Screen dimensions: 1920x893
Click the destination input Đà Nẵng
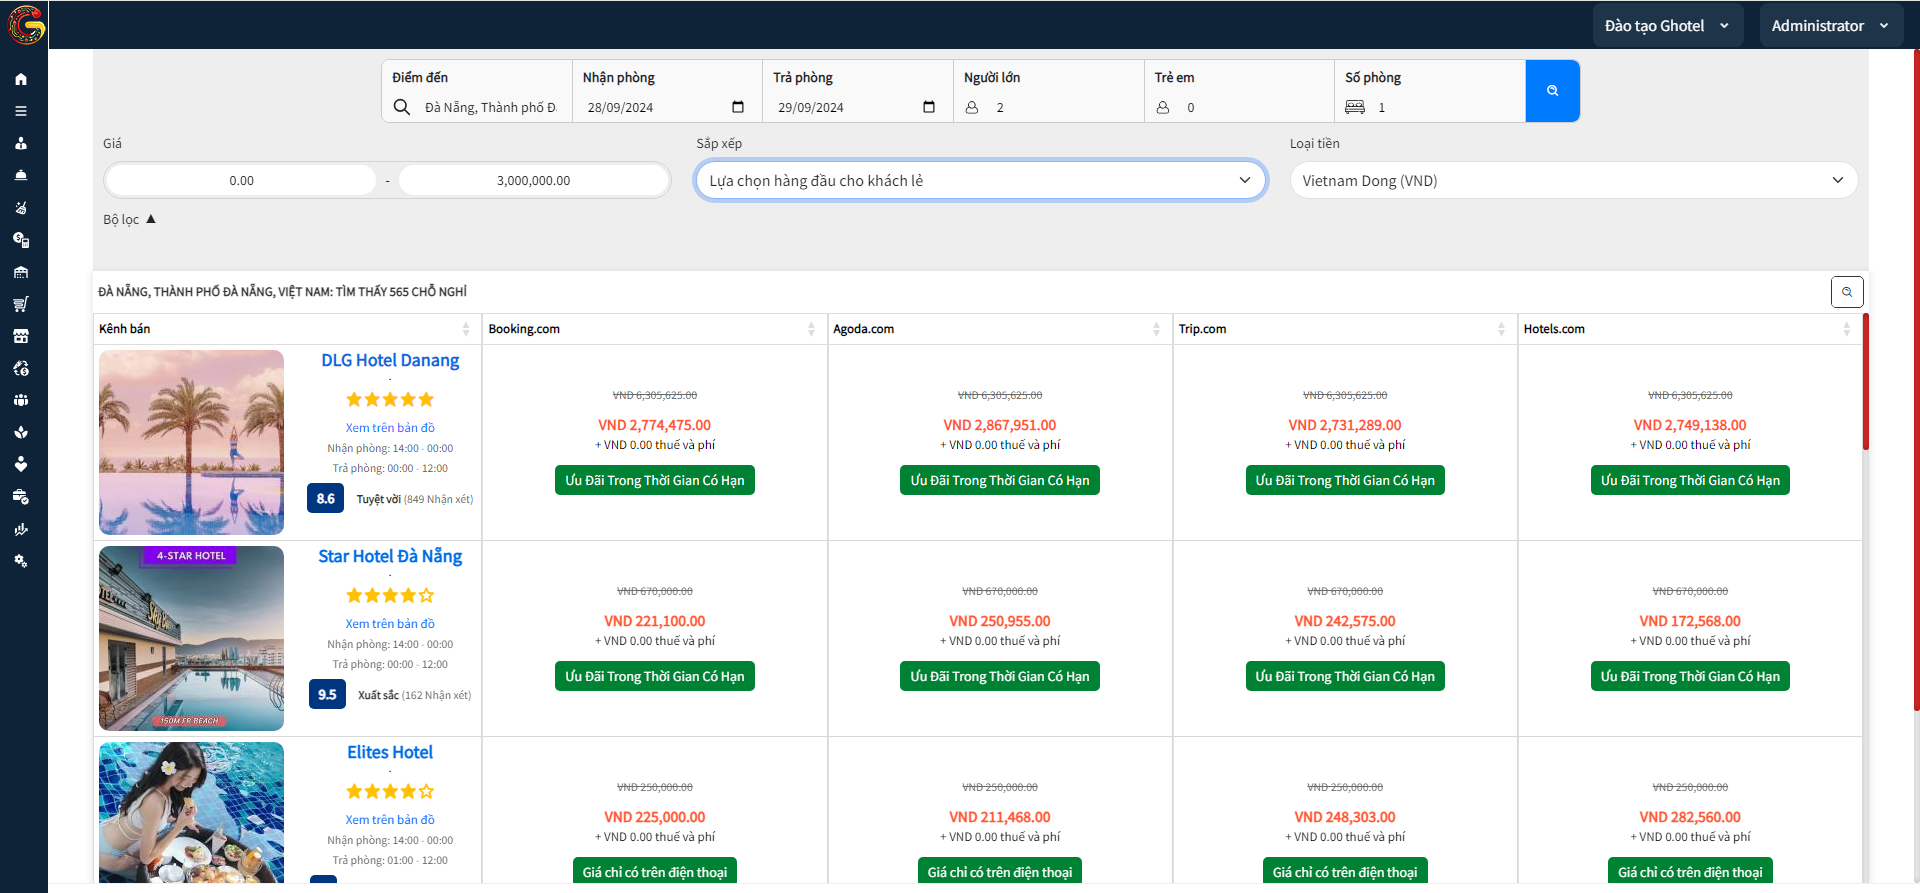(x=491, y=107)
